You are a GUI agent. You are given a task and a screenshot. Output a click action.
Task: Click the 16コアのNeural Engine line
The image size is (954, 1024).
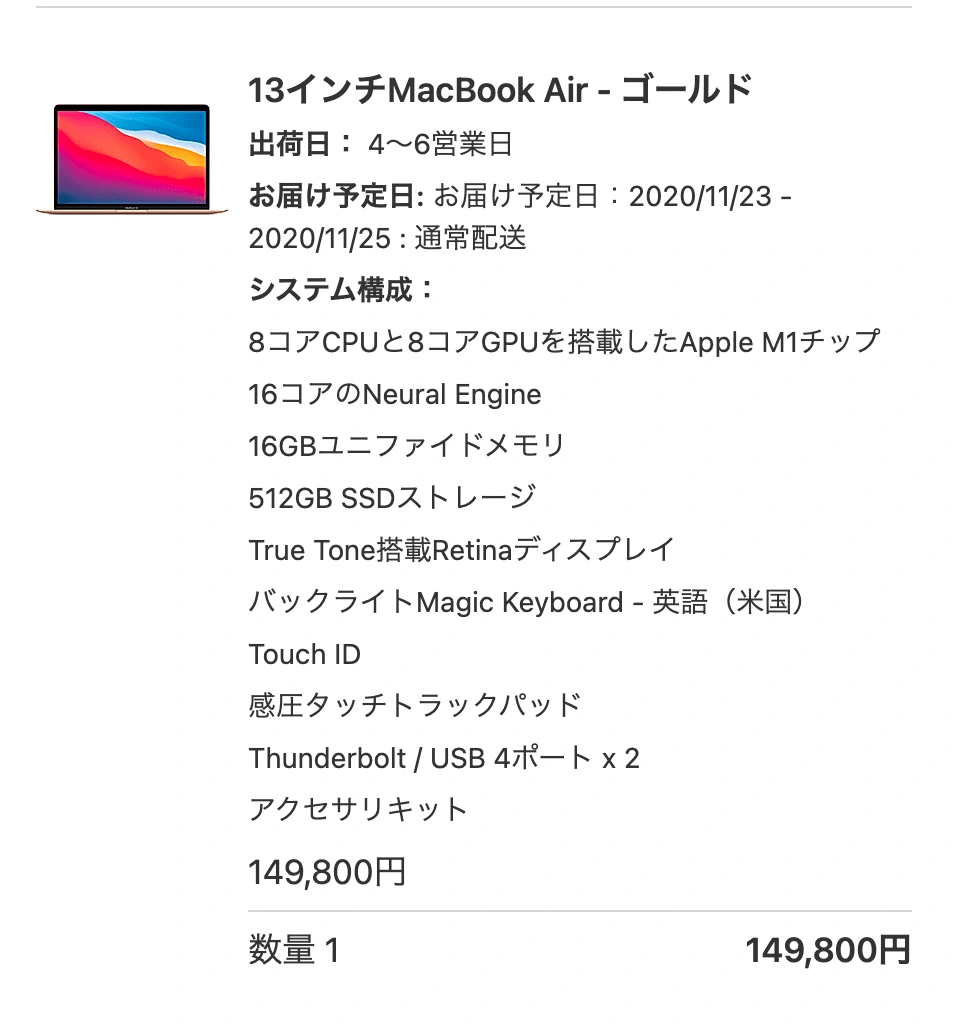pyautogui.click(x=395, y=394)
